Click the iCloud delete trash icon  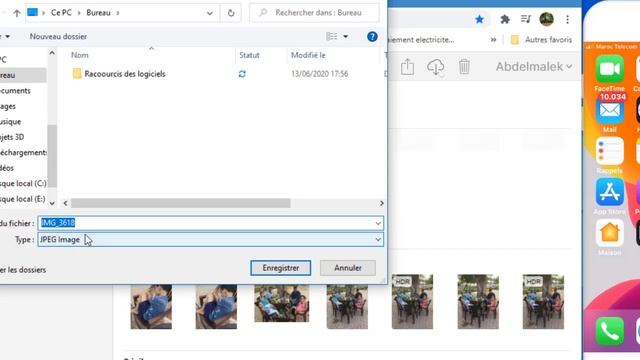[x=464, y=67]
